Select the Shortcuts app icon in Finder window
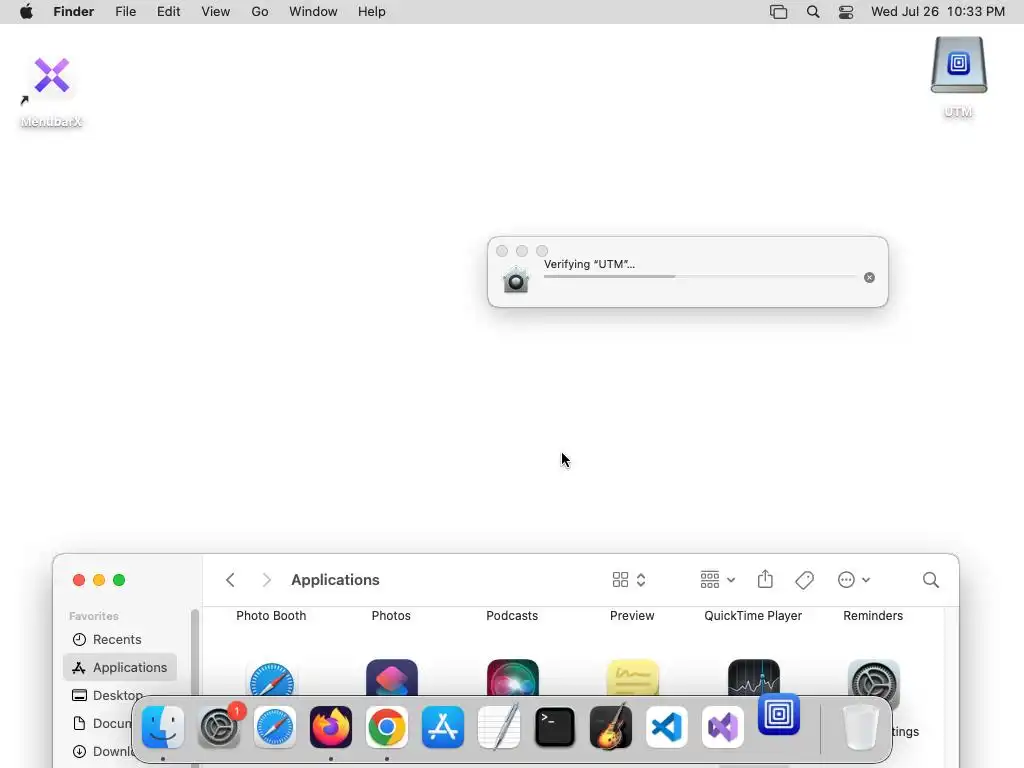 click(392, 677)
